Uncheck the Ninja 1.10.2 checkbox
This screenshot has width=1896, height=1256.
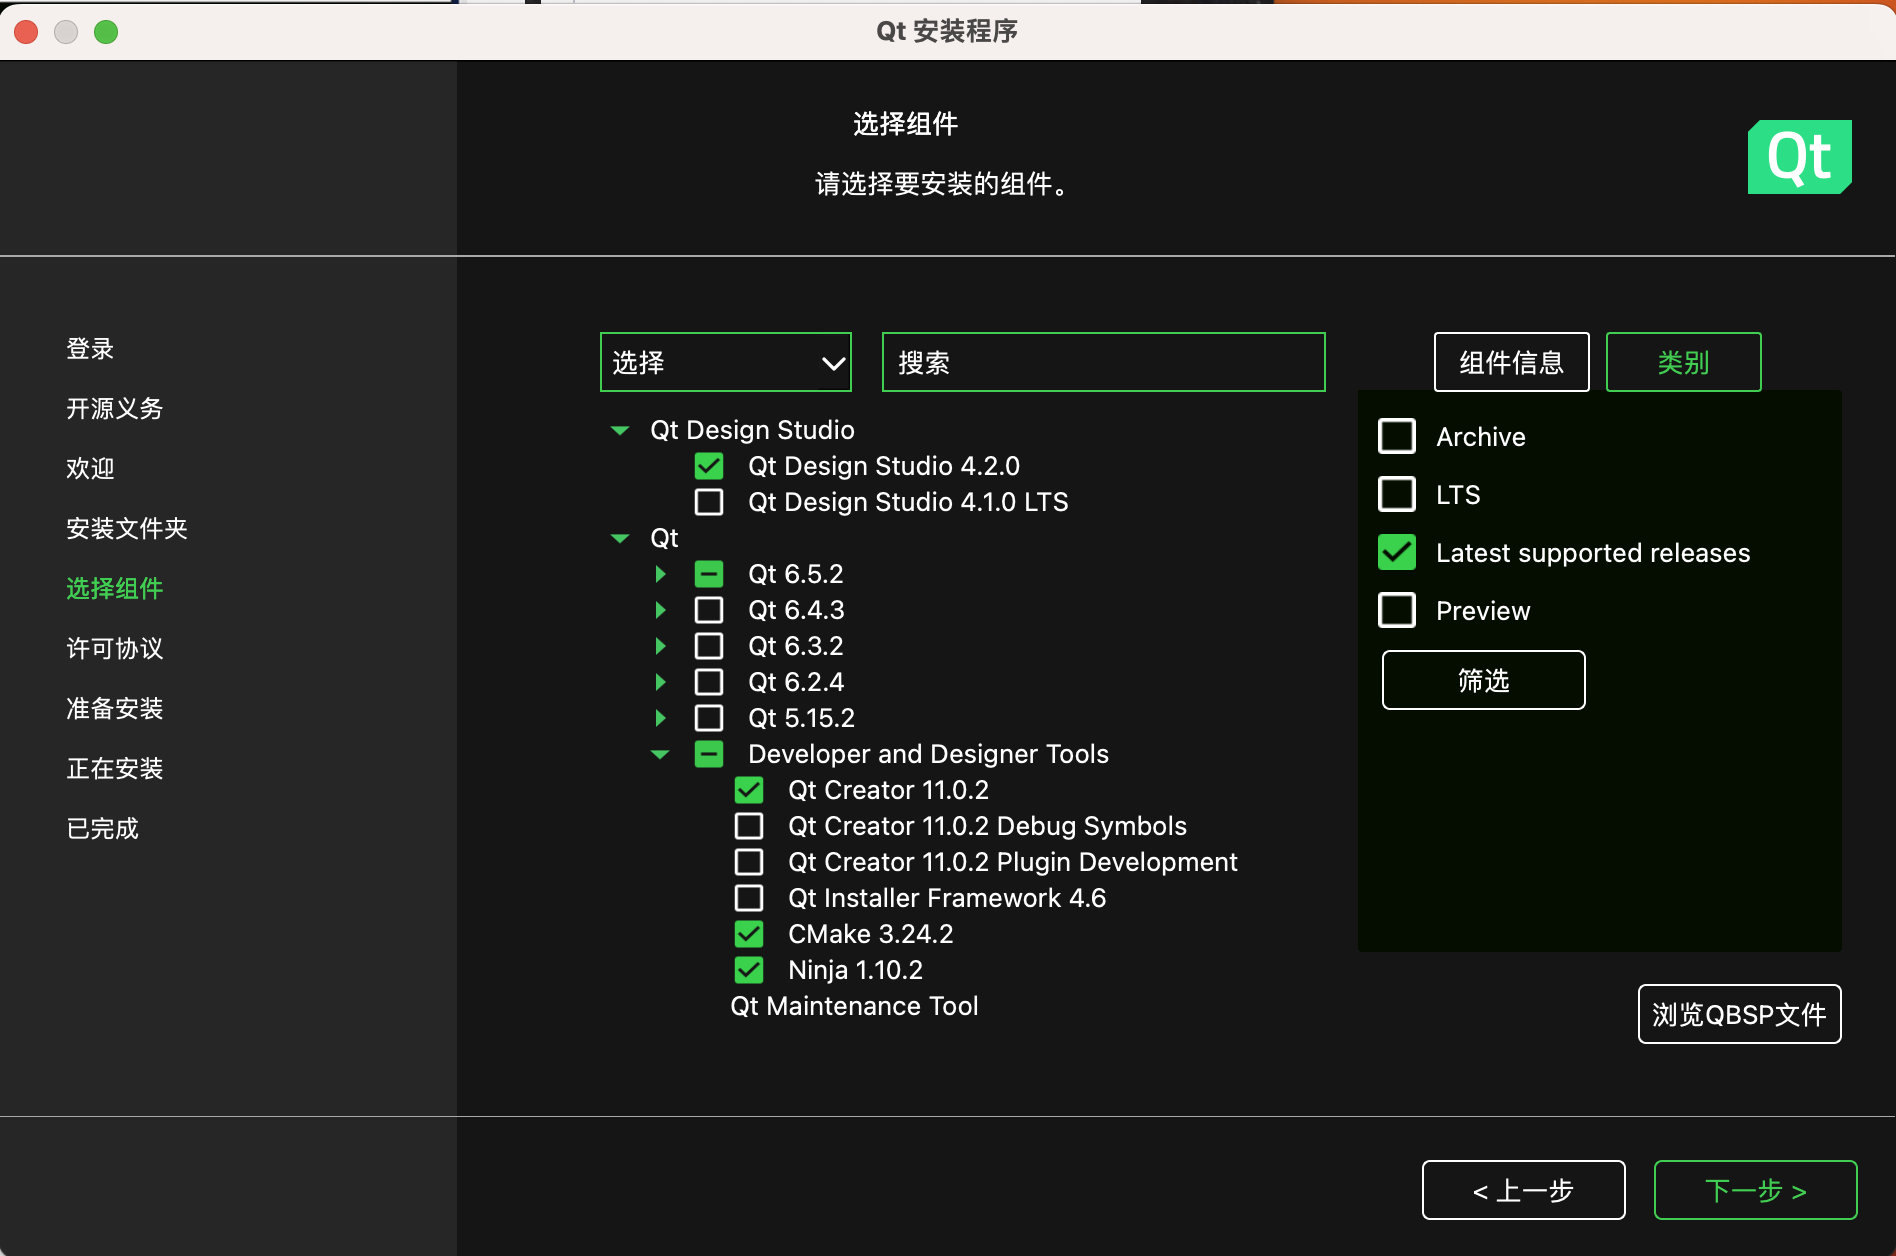pyautogui.click(x=749, y=970)
